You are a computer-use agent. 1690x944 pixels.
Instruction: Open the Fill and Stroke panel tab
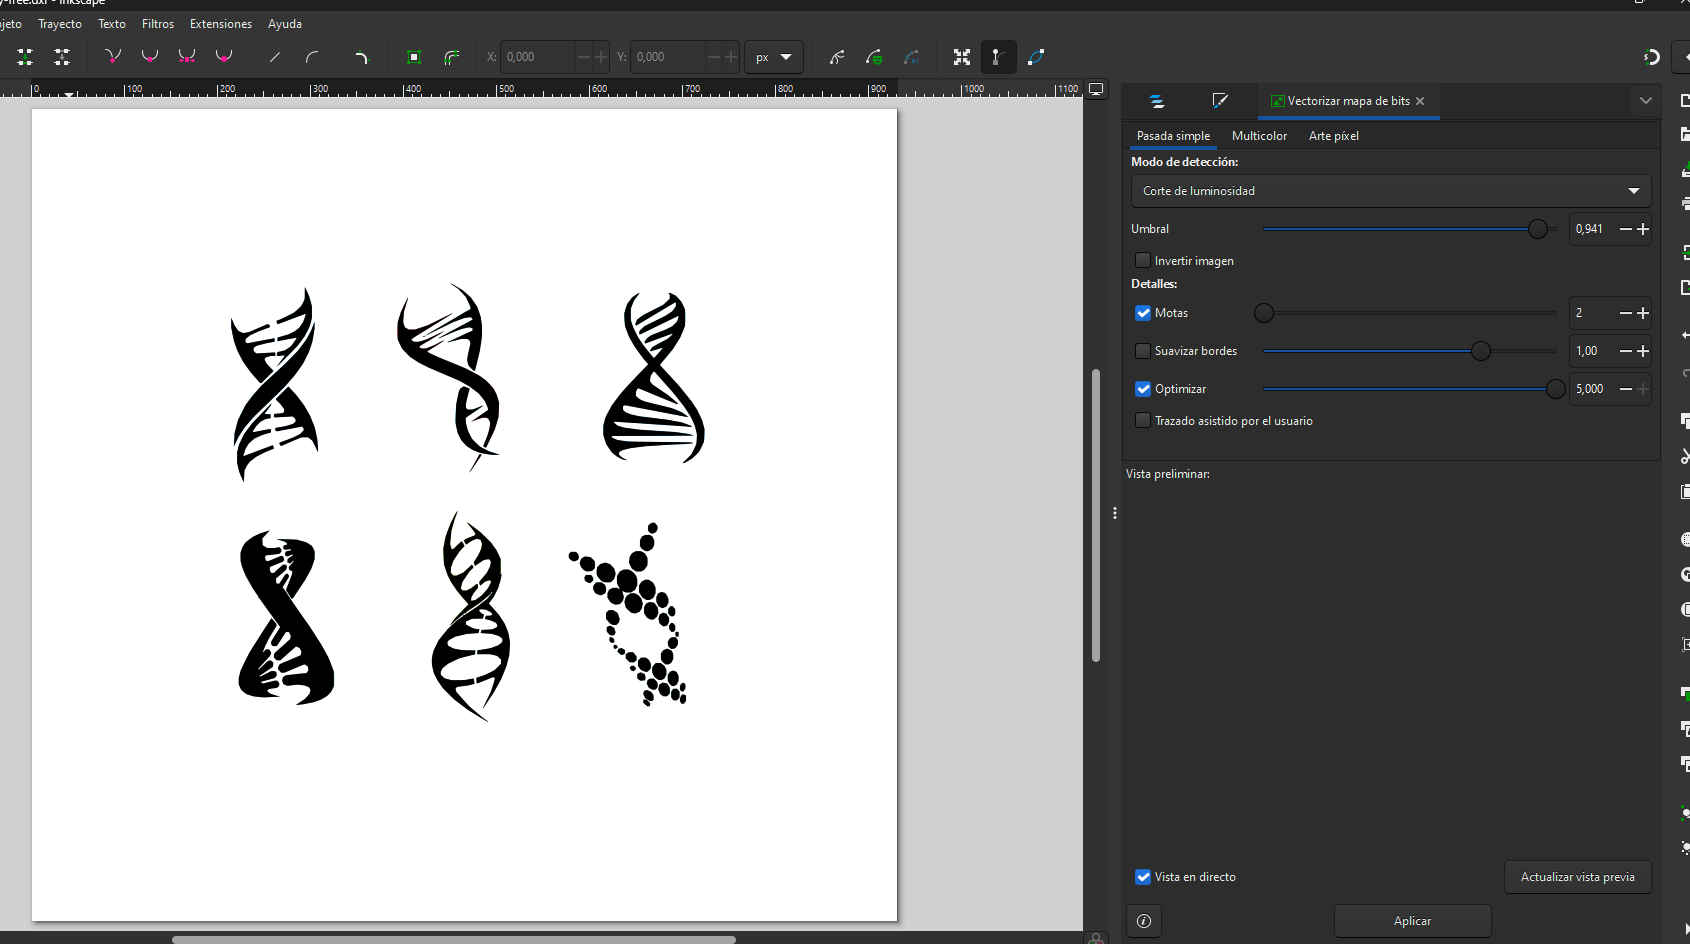(1220, 101)
